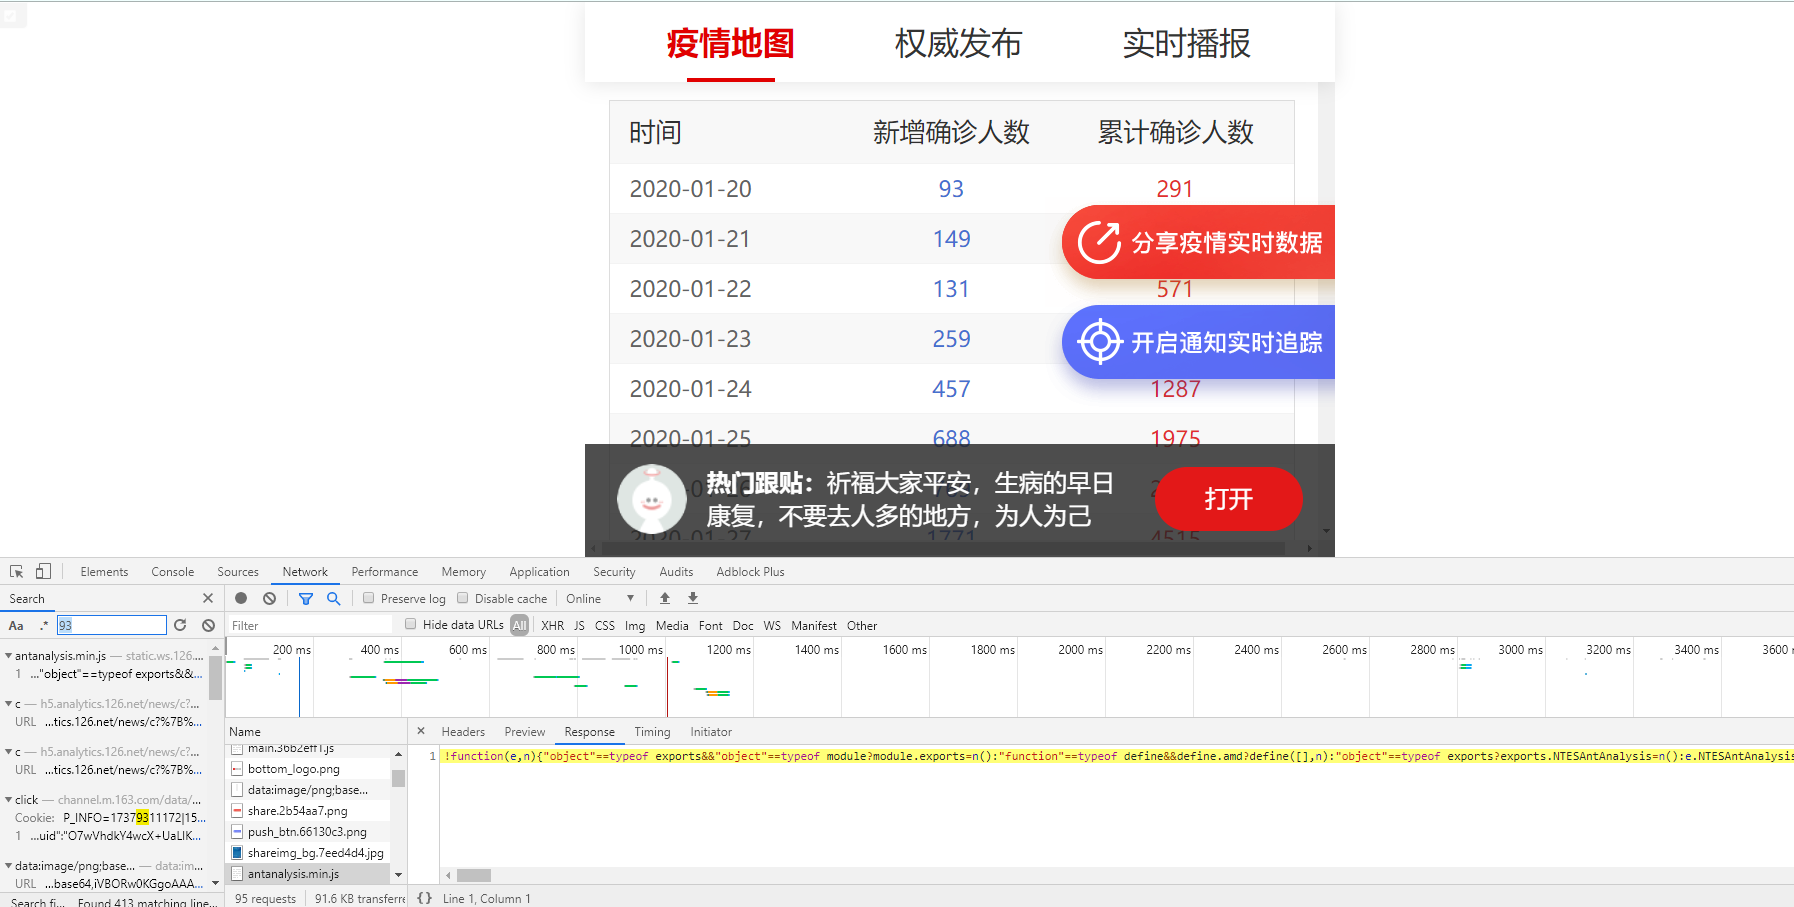This screenshot has width=1794, height=907.
Task: Collapse the click — channel.m.163.com result
Action: 7,799
